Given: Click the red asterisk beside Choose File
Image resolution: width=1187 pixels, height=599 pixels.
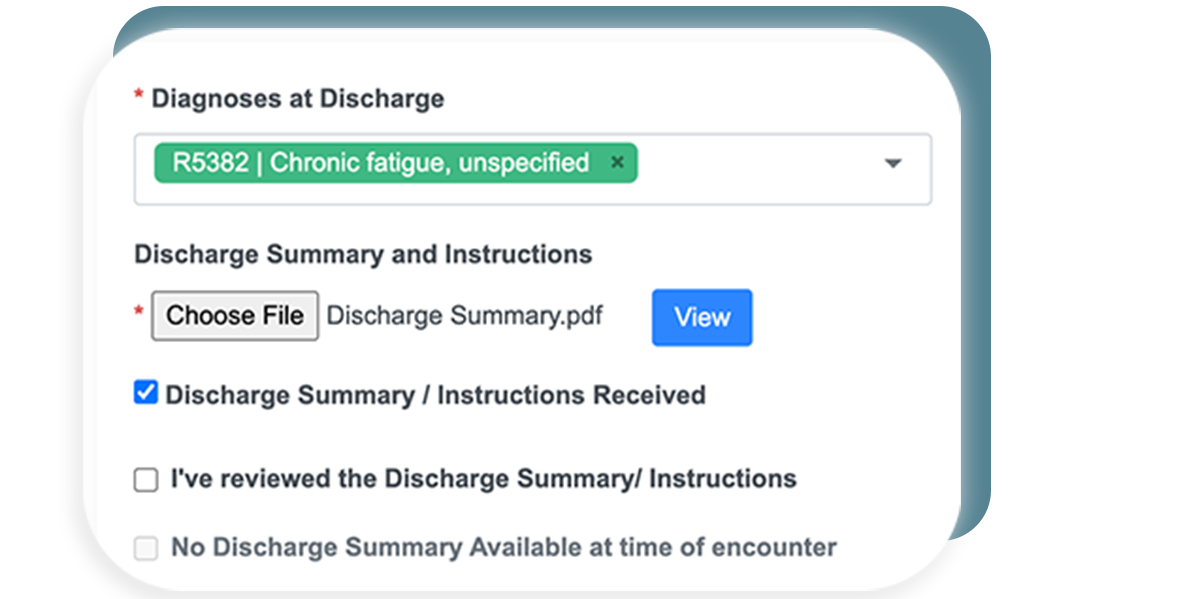Looking at the screenshot, I should click(x=139, y=310).
